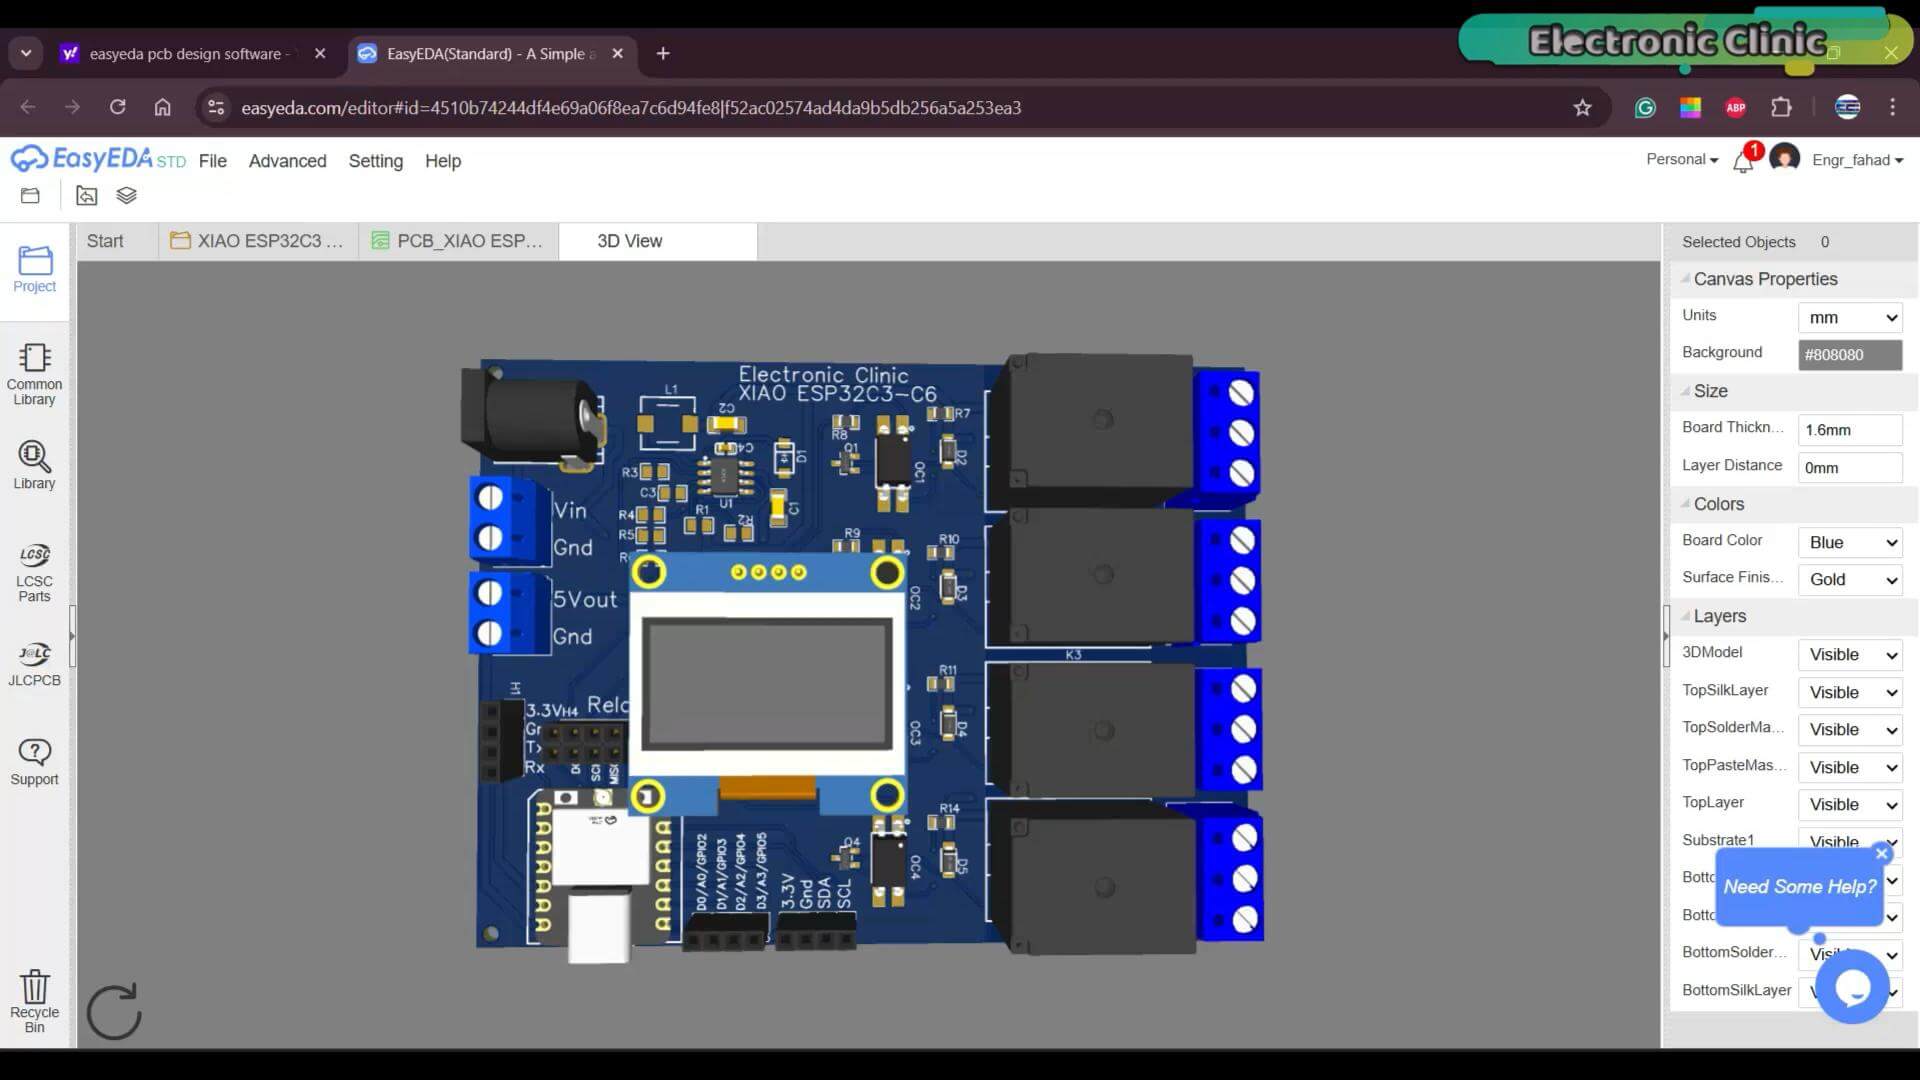Open the Support sidebar icon

tap(35, 762)
